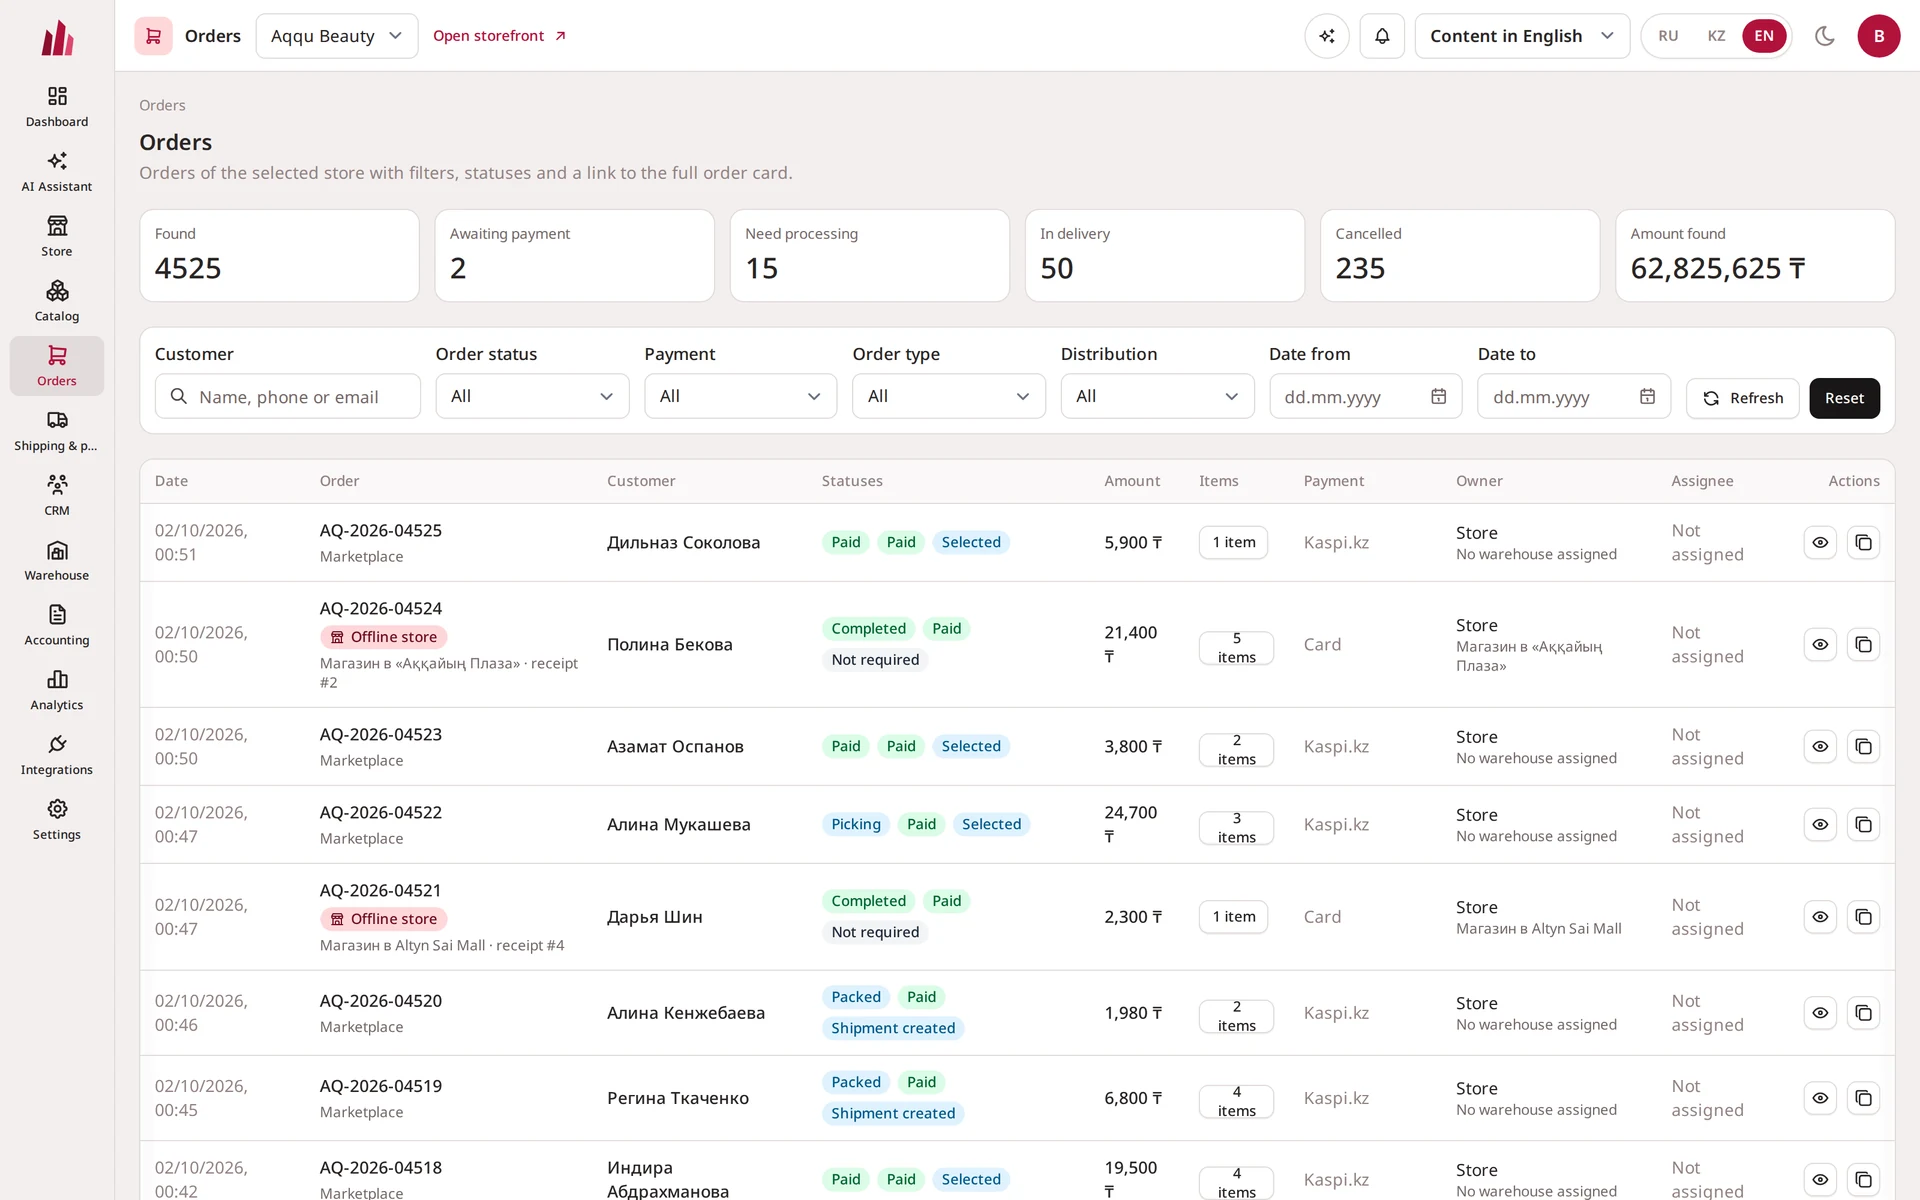
Task: Open Shipping & payments section
Action: click(x=57, y=431)
